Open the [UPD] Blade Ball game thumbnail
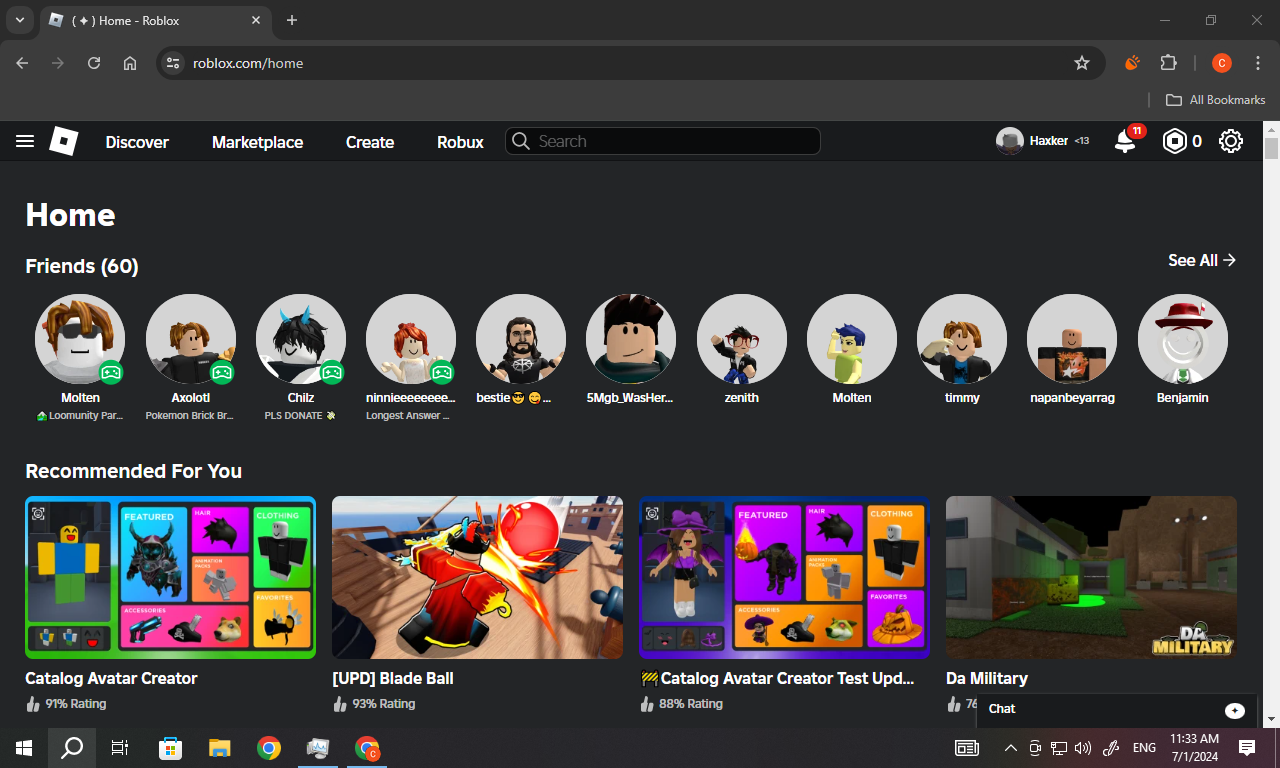The image size is (1280, 768). (x=477, y=578)
